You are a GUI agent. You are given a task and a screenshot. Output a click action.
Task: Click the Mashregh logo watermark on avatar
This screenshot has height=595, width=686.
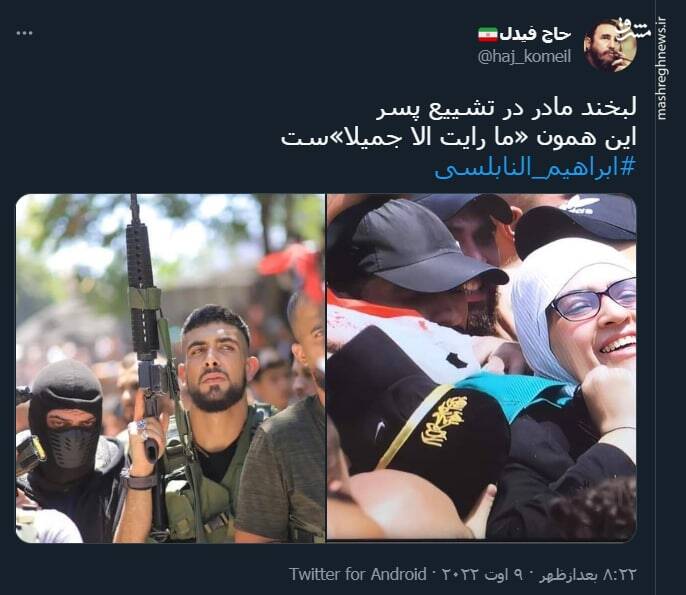tap(632, 30)
